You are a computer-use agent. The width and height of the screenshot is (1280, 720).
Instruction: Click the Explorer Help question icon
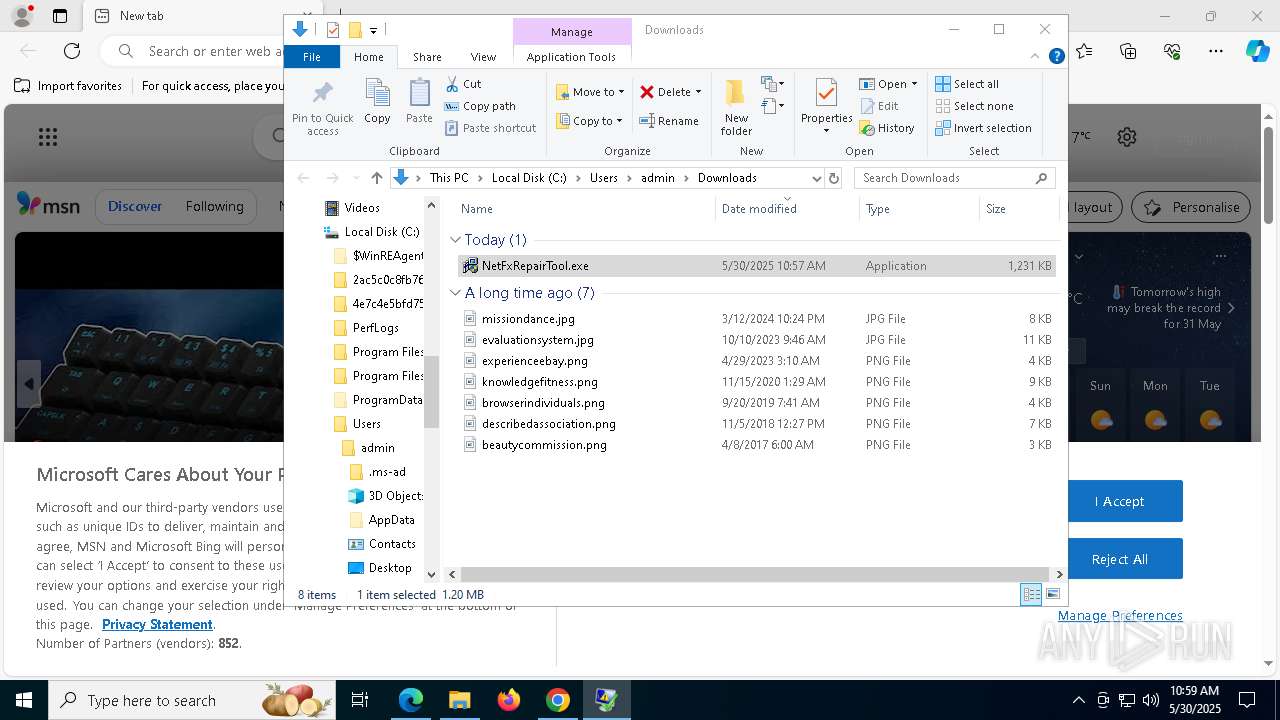click(x=1056, y=57)
